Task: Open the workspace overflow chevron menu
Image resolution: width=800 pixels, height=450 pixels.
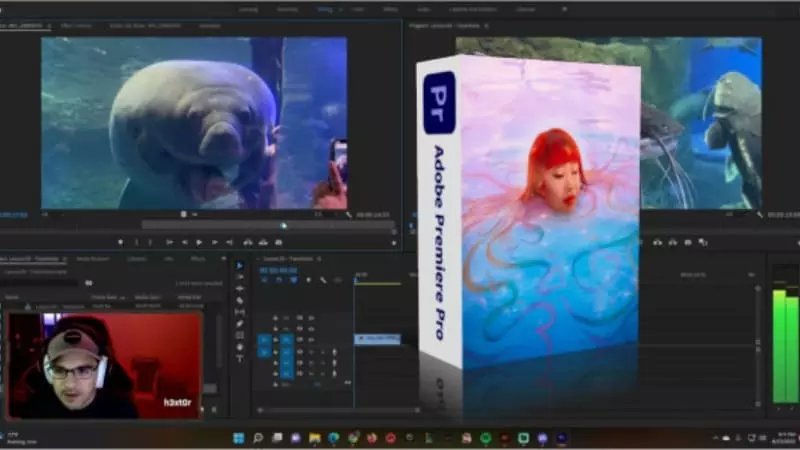Action: coord(564,9)
